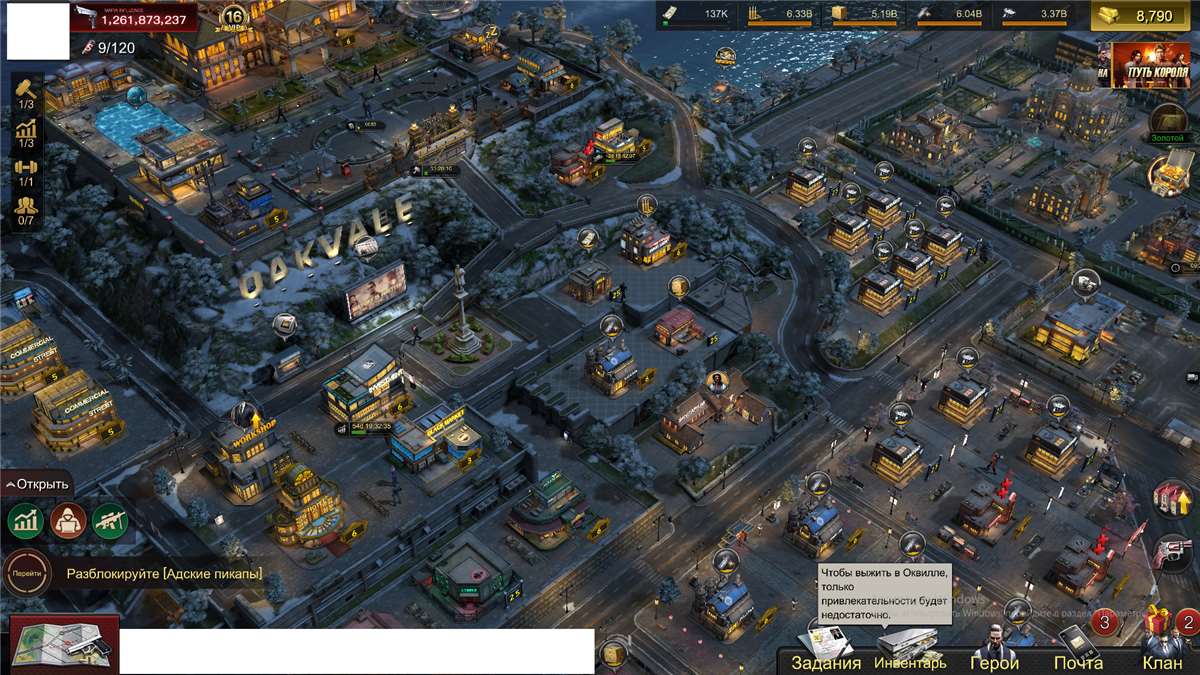
Task: Open the crew members 0/7 icon
Action: pyautogui.click(x=26, y=208)
